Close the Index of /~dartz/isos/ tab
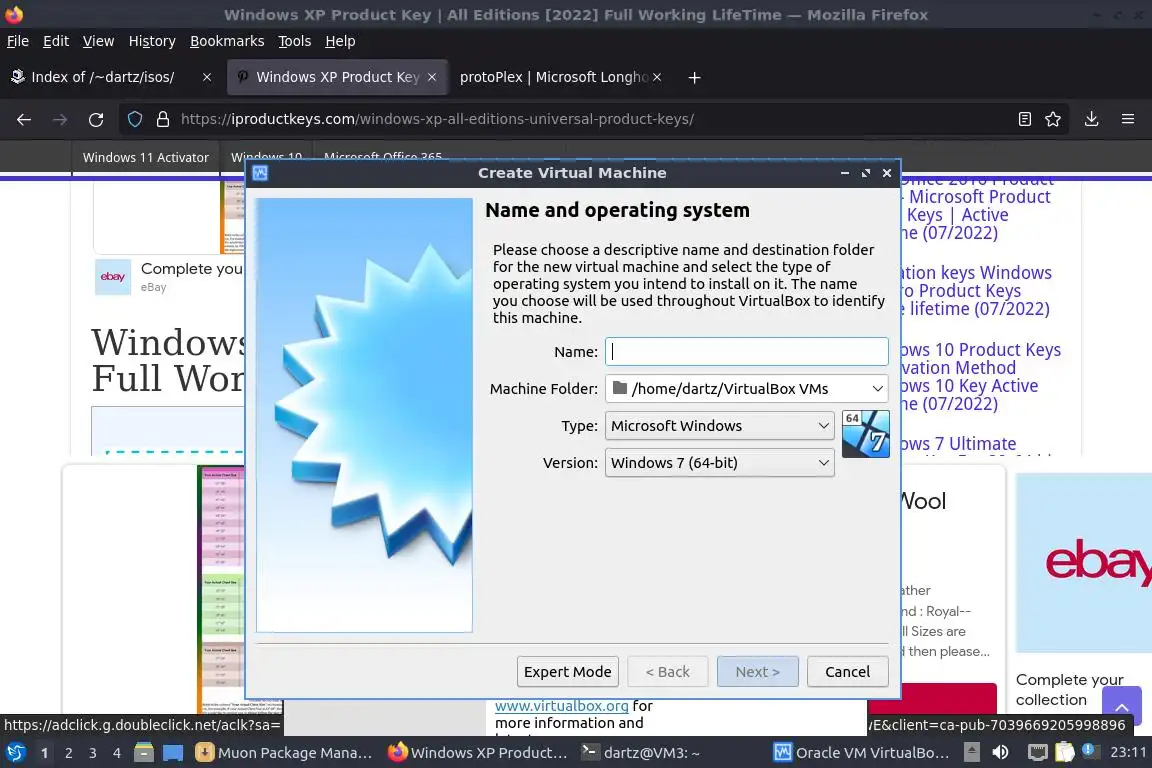Viewport: 1152px width, 768px height. coord(207,77)
